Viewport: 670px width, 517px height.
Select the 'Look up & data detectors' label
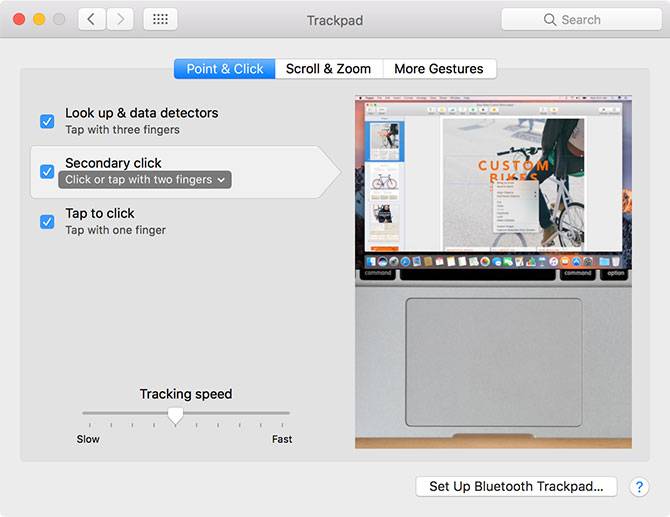(142, 113)
